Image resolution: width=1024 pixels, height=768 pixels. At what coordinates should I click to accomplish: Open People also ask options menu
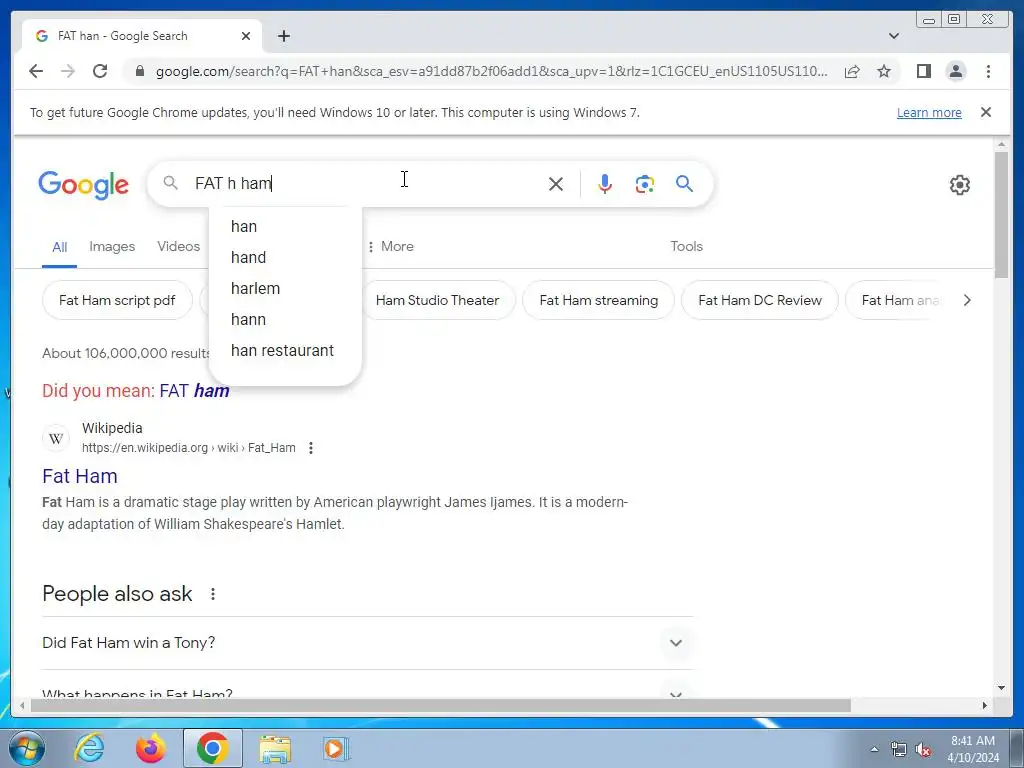[x=212, y=594]
